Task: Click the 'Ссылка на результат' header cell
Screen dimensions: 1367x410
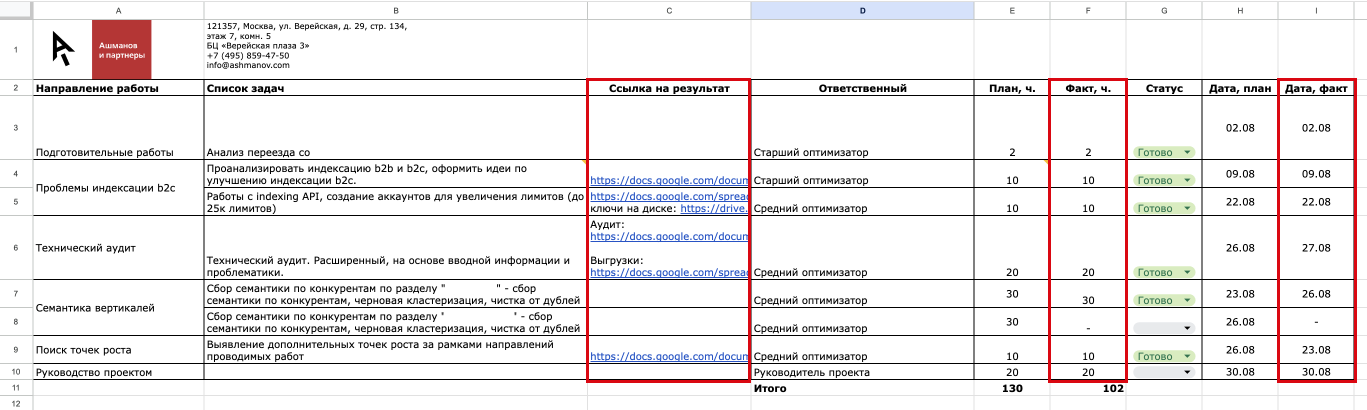Action: pos(668,88)
